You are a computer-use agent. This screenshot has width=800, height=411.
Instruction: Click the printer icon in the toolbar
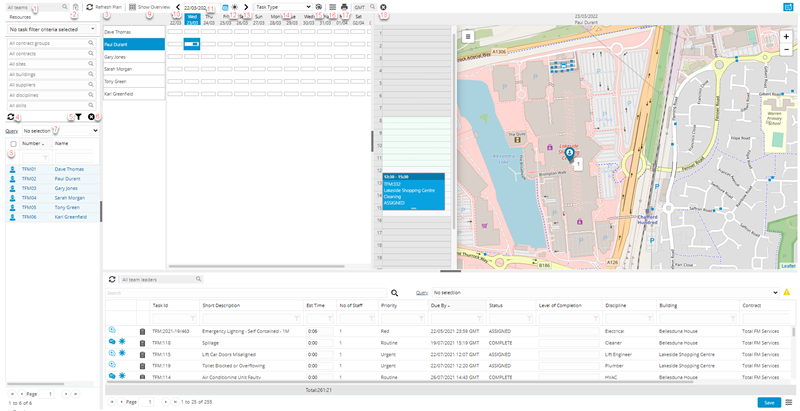344,7
